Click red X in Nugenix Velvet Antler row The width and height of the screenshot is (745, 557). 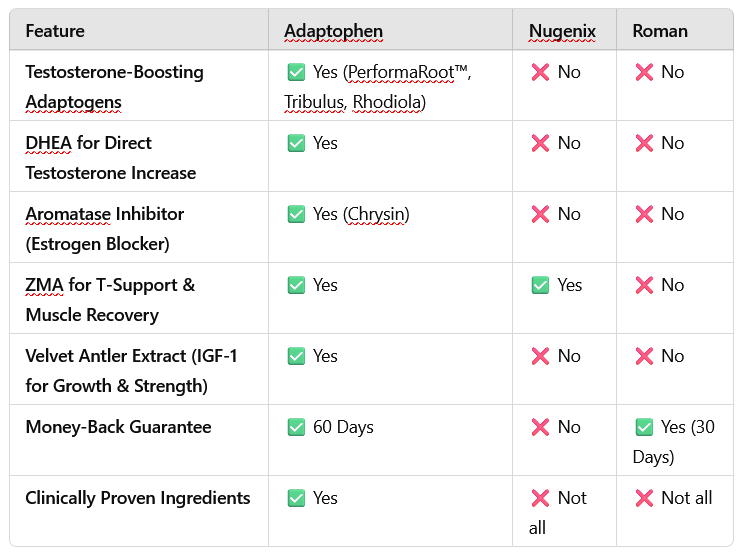click(x=540, y=356)
